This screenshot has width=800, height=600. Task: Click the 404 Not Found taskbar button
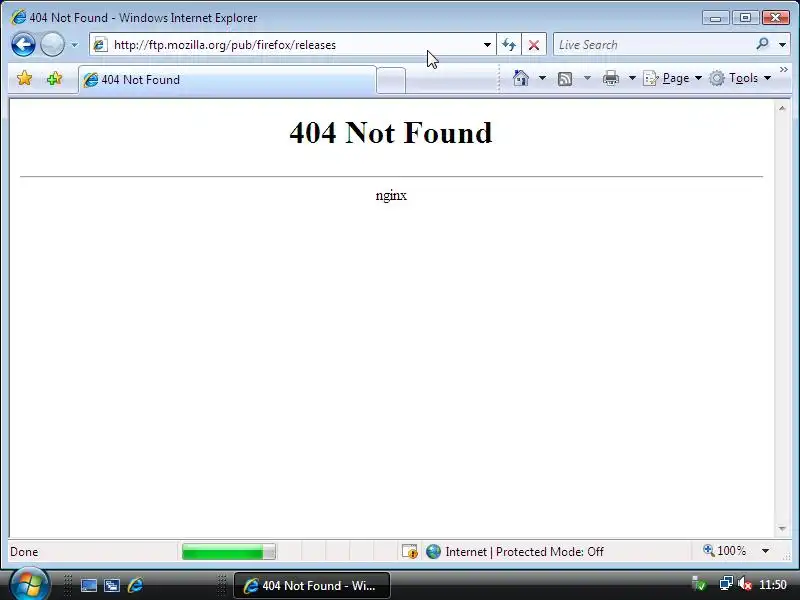click(312, 585)
